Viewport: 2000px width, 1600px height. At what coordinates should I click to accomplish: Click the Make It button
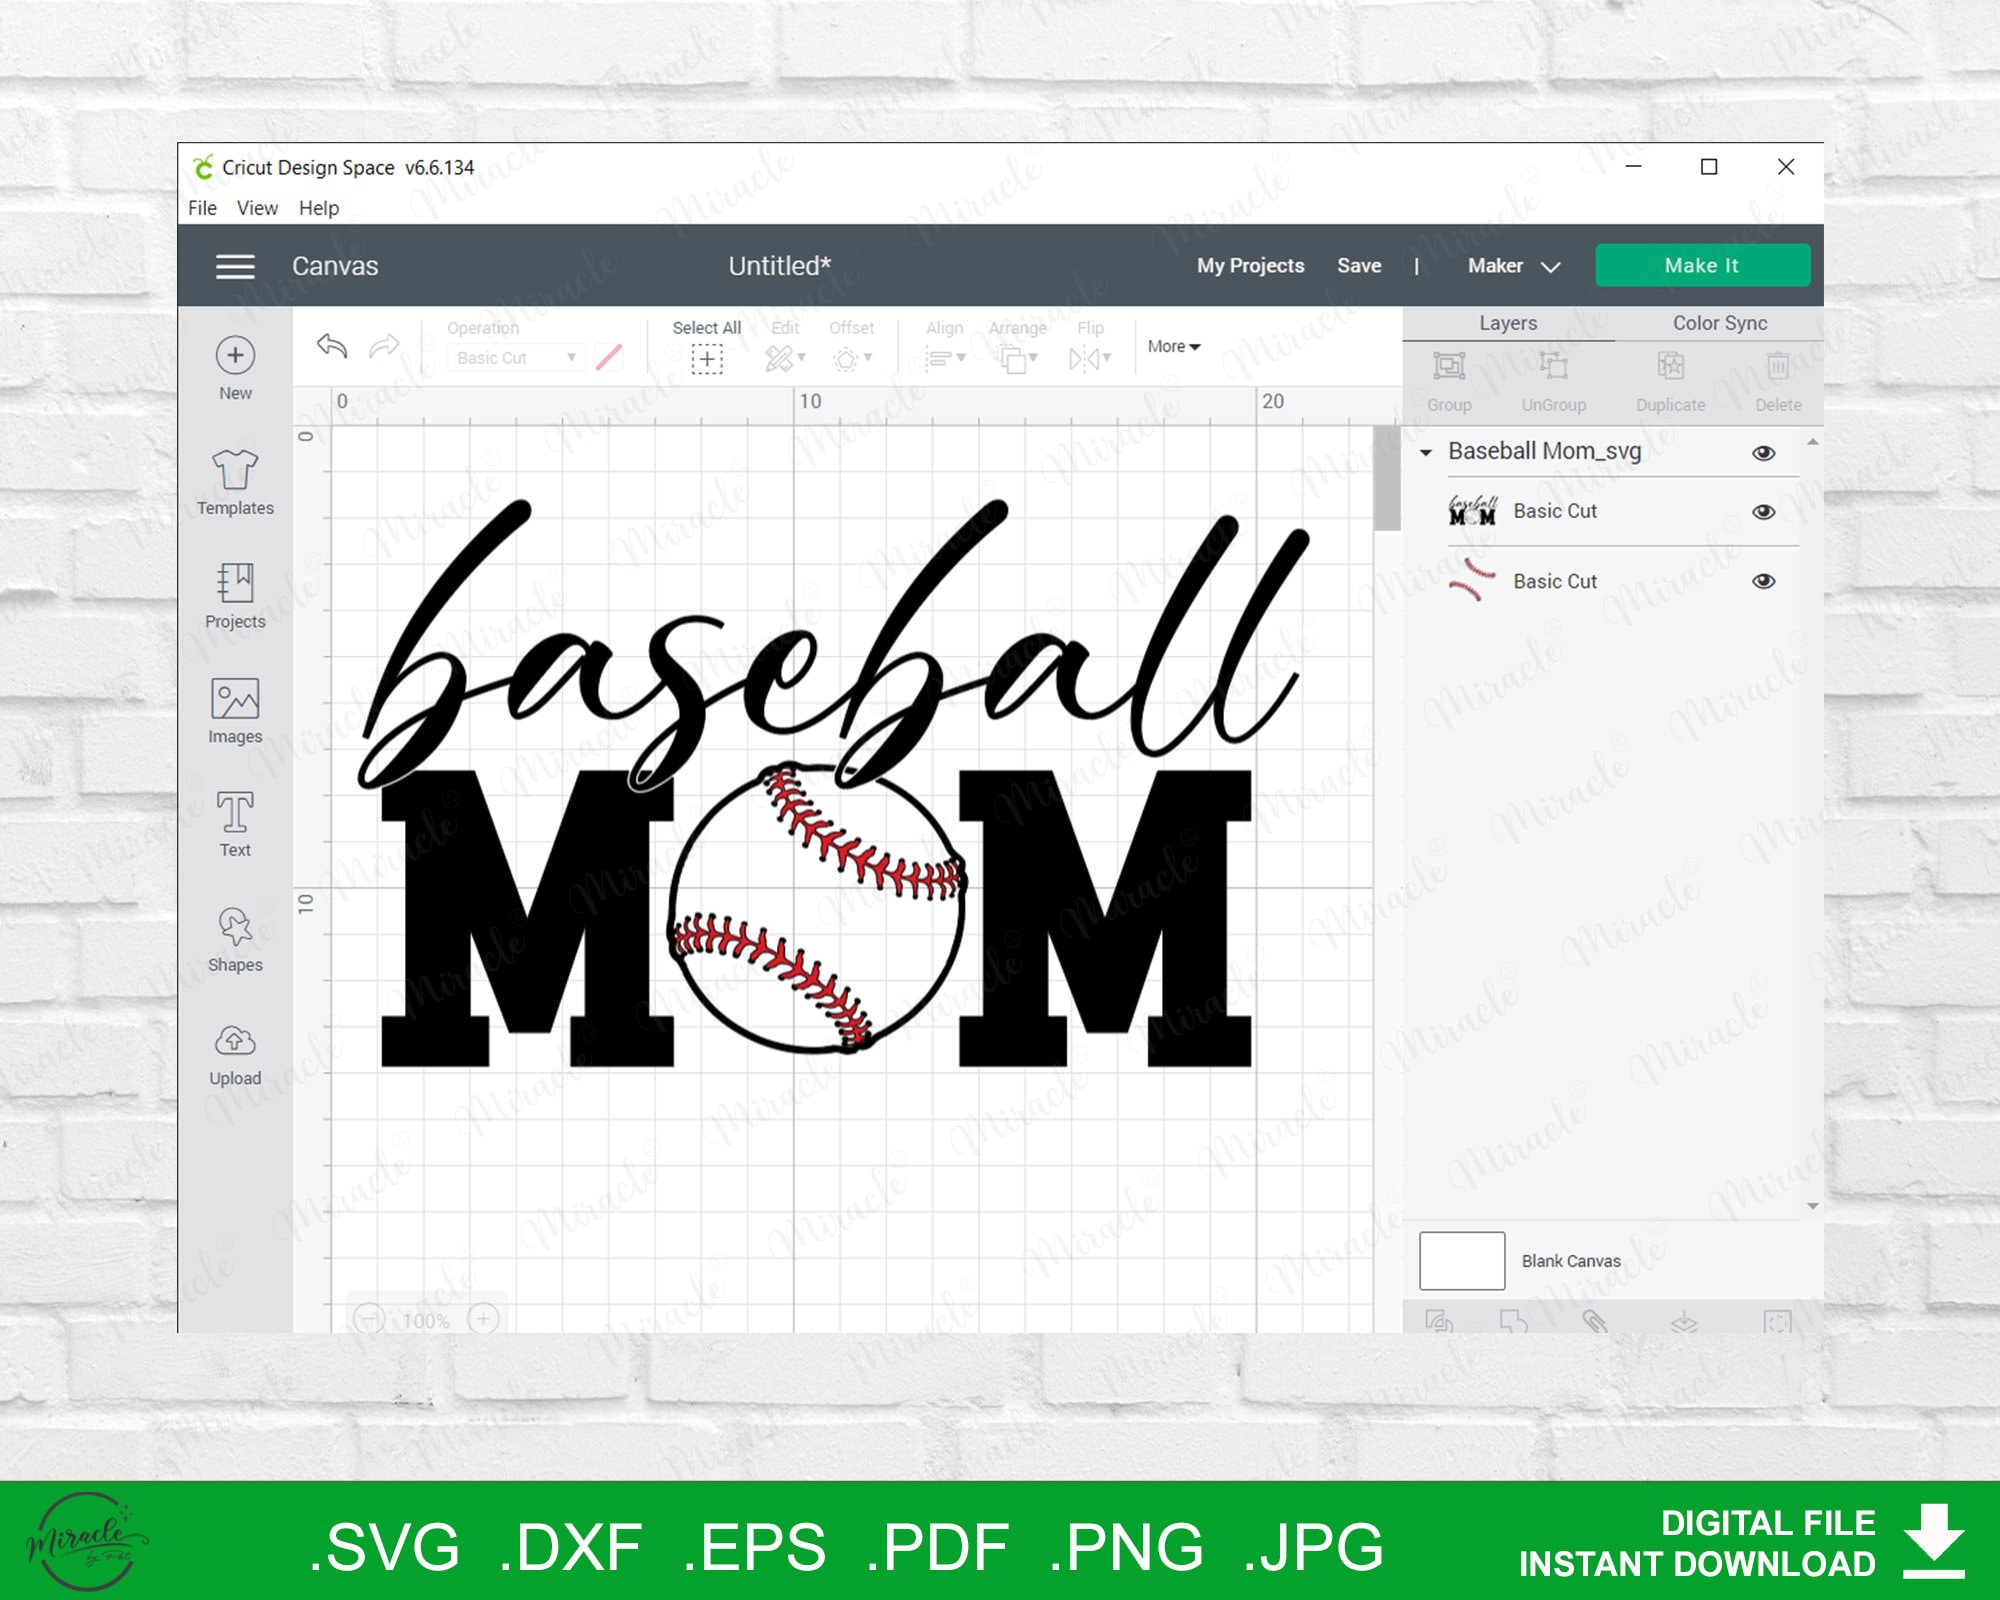[x=1702, y=265]
